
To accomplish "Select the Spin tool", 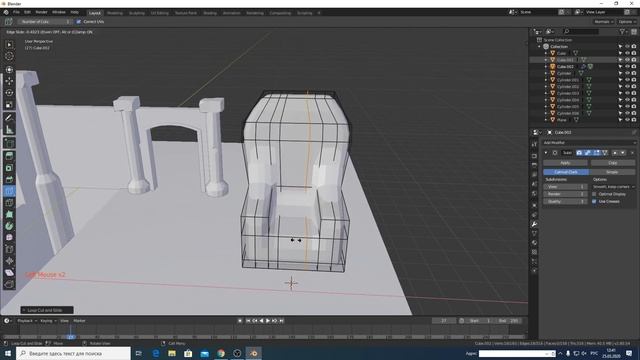I will click(9, 226).
